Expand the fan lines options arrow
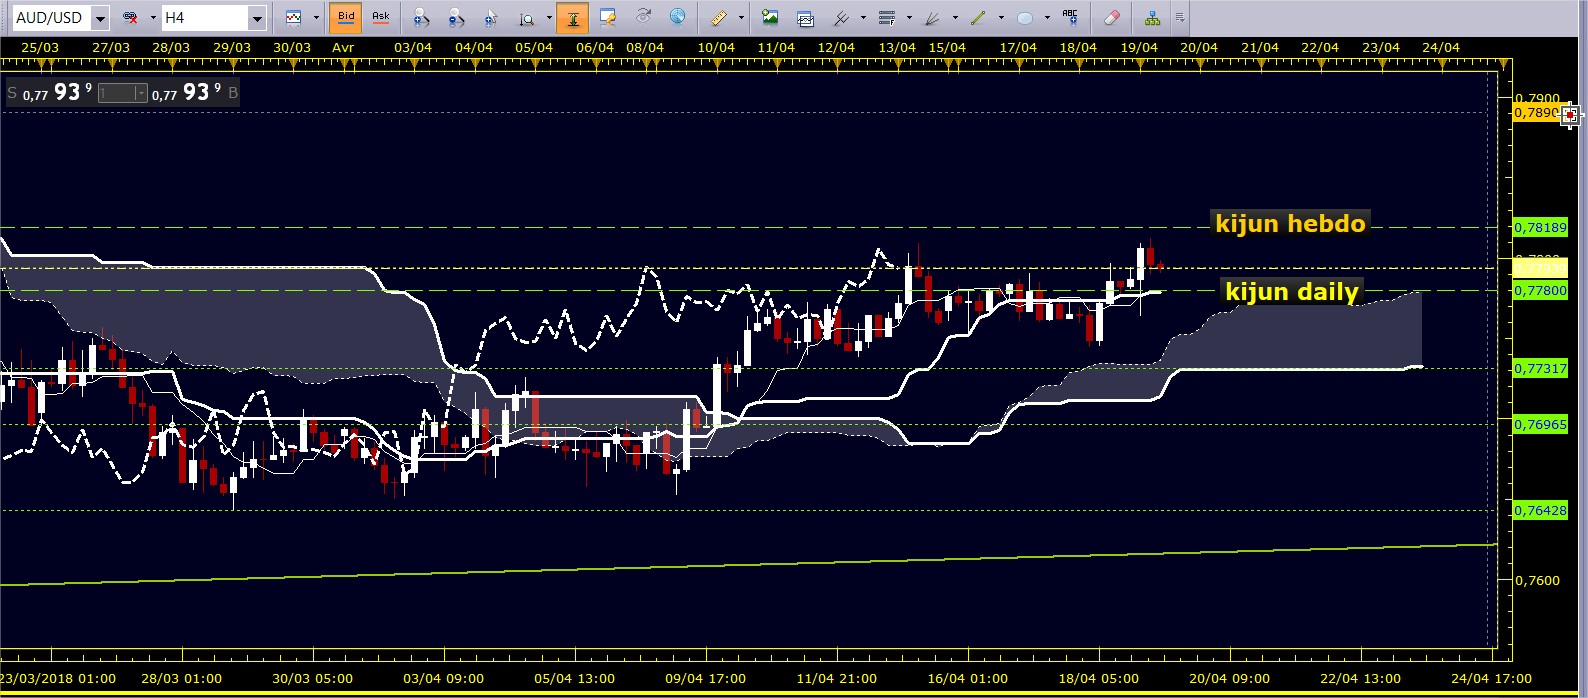Screen dimensions: 1588x698 [955, 18]
